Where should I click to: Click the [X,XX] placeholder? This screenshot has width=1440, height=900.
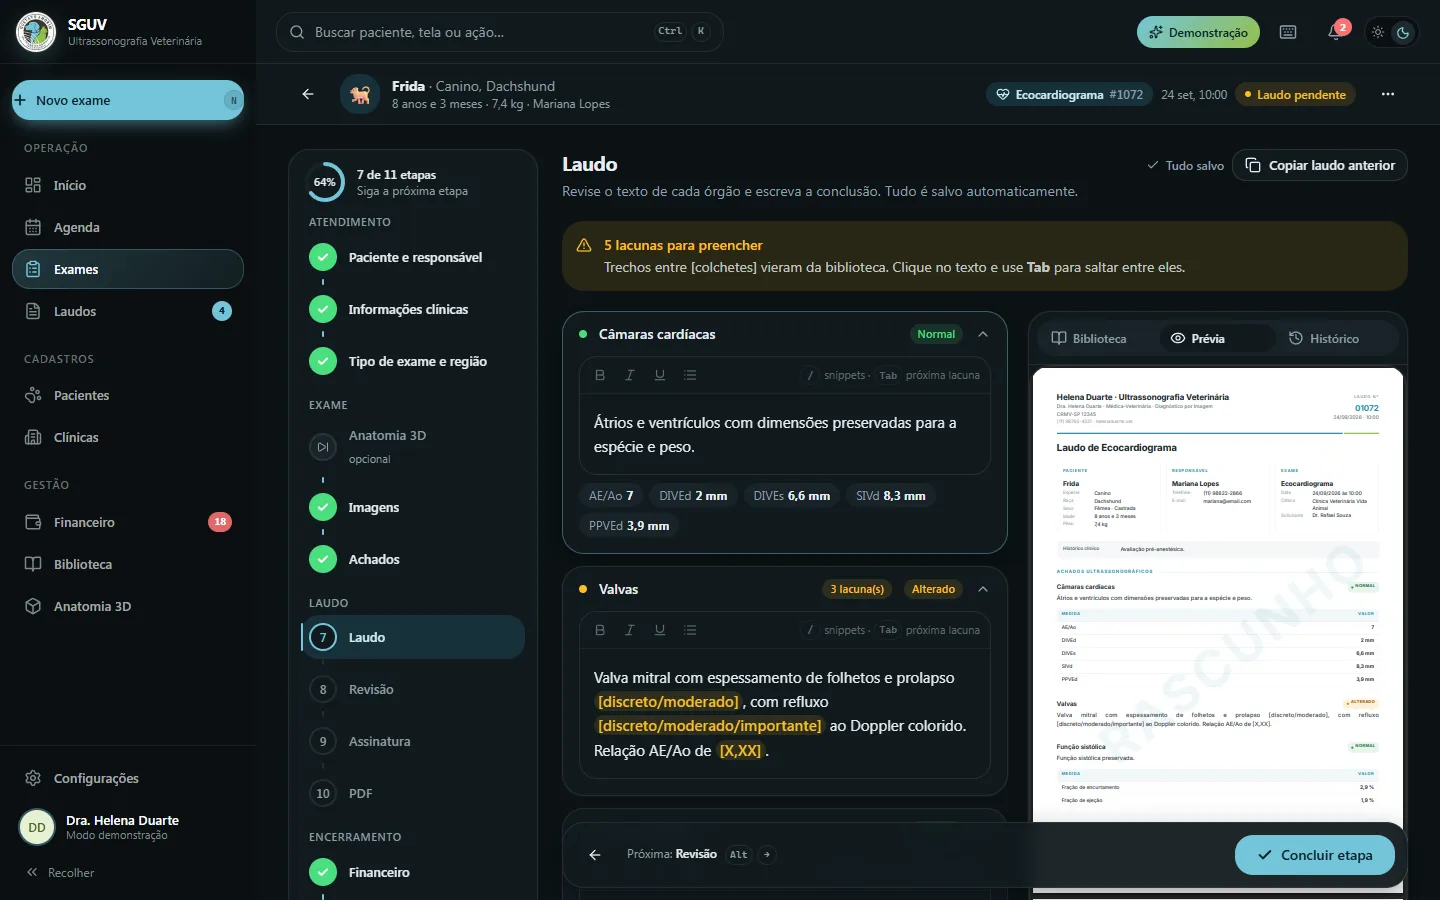740,751
